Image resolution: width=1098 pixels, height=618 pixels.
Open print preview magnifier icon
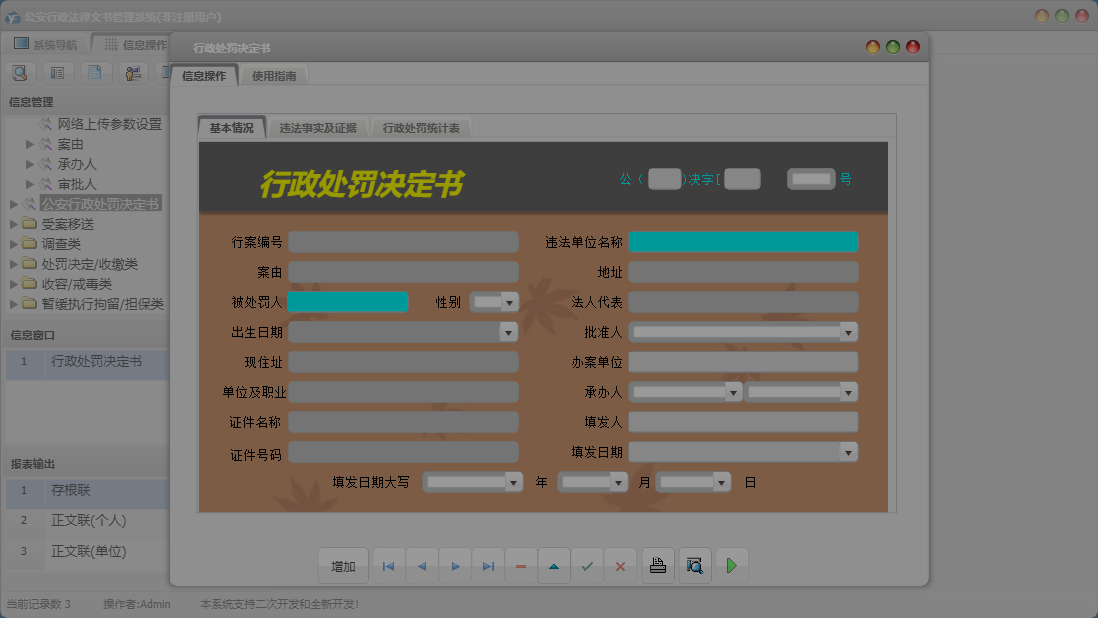tap(695, 566)
